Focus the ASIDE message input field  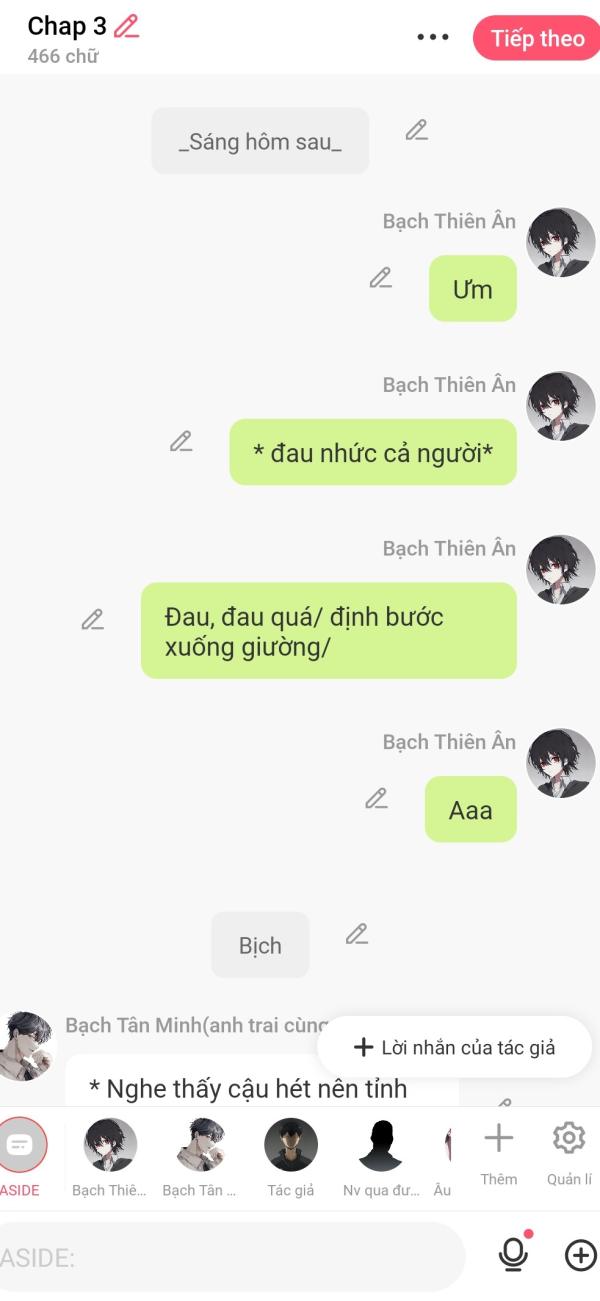tap(230, 1257)
